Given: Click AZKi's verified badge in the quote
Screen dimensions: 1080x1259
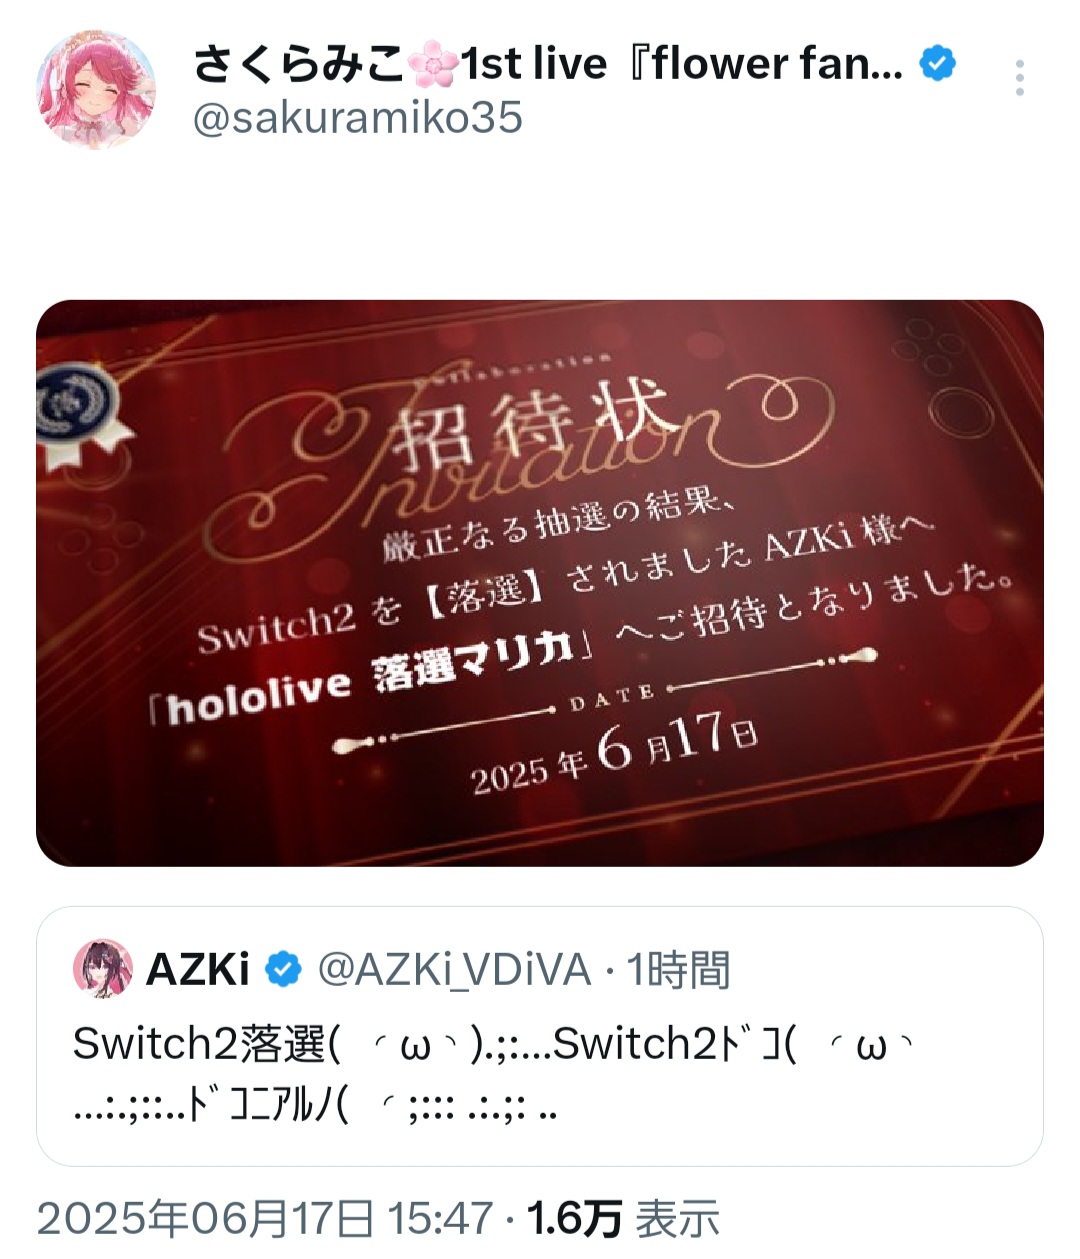Looking at the screenshot, I should tap(283, 969).
